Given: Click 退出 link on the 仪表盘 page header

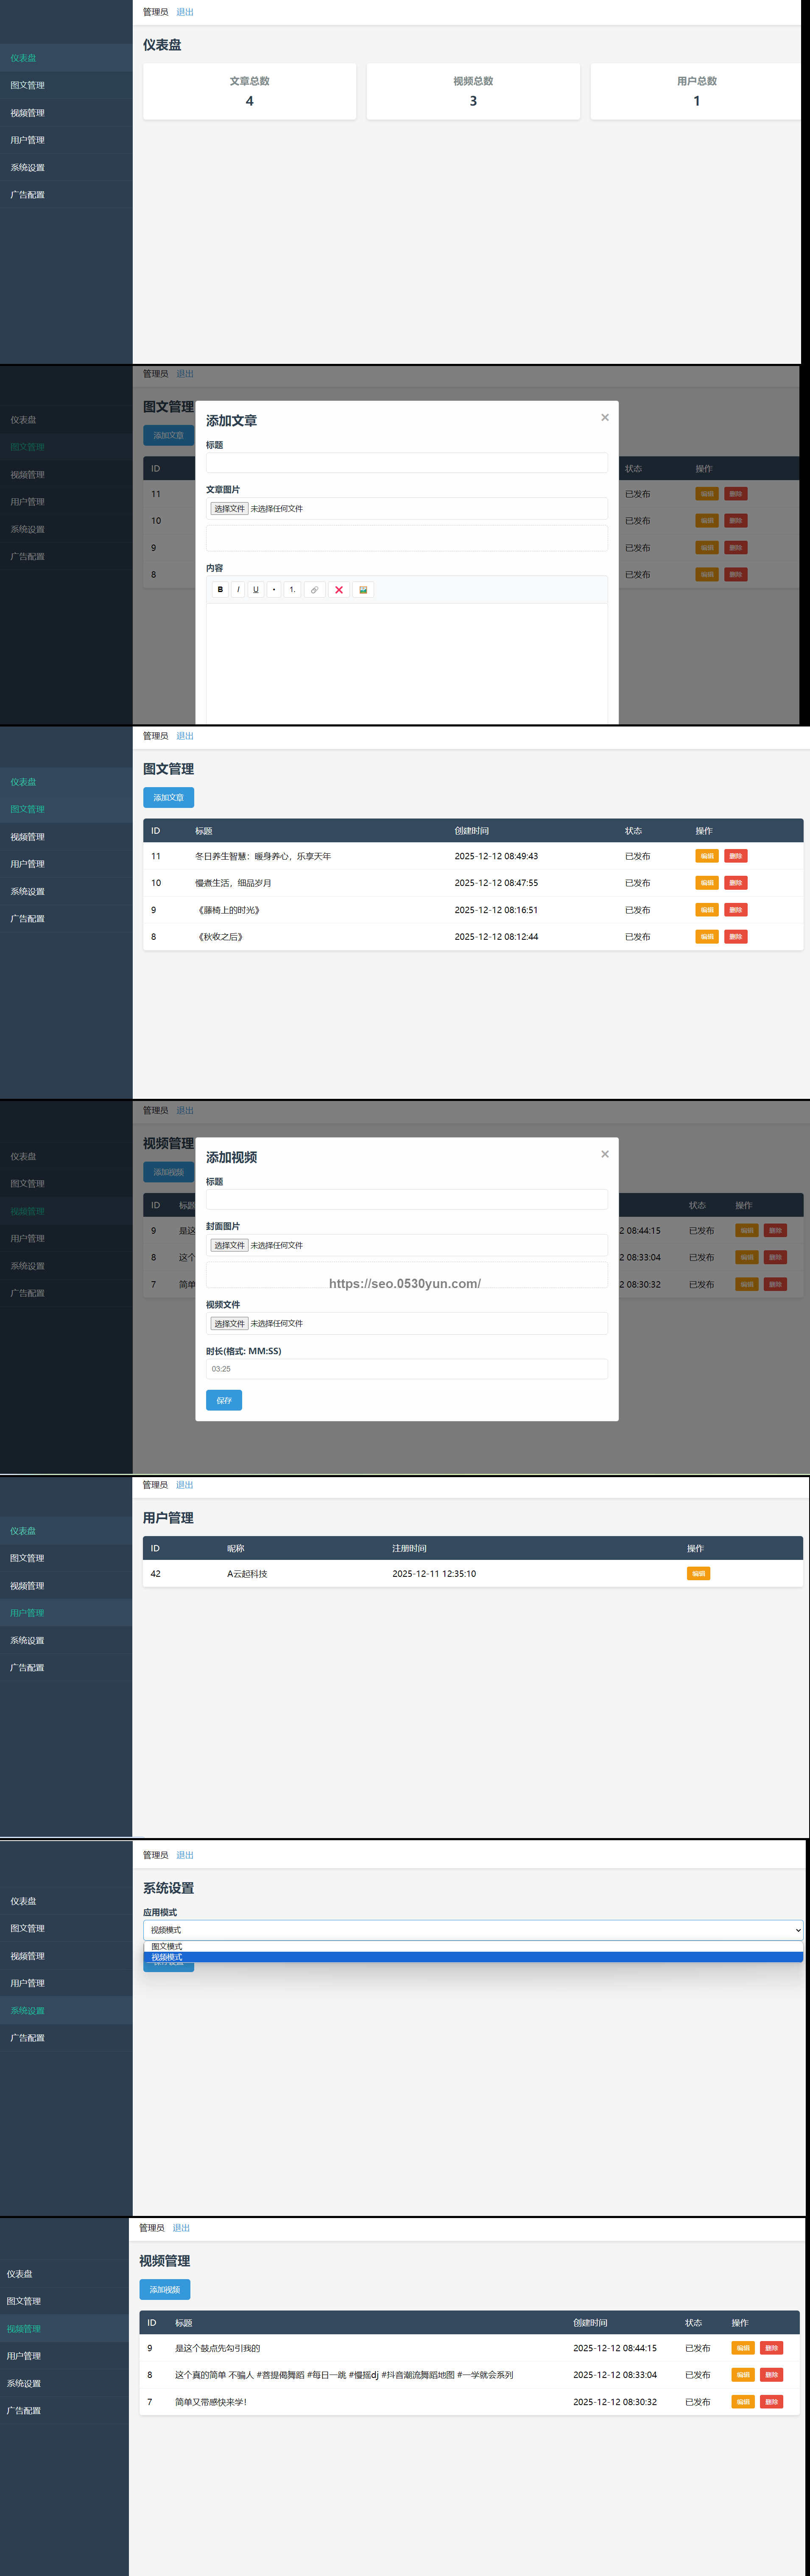Looking at the screenshot, I should [185, 12].
